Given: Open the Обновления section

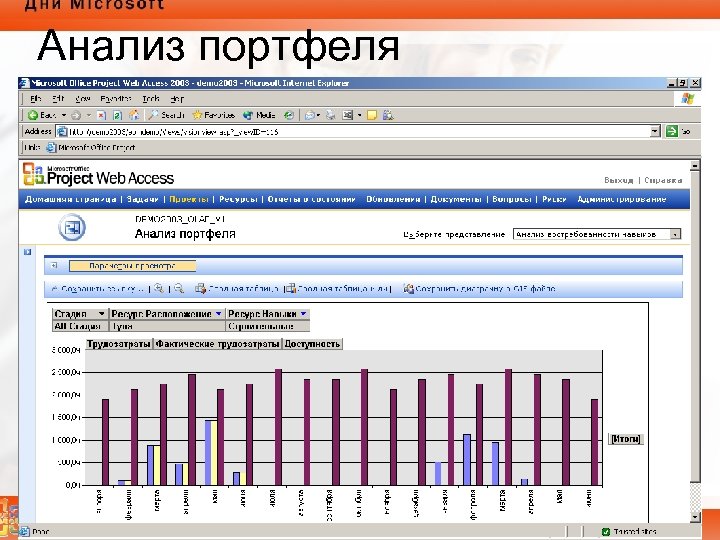Looking at the screenshot, I should (x=393, y=199).
